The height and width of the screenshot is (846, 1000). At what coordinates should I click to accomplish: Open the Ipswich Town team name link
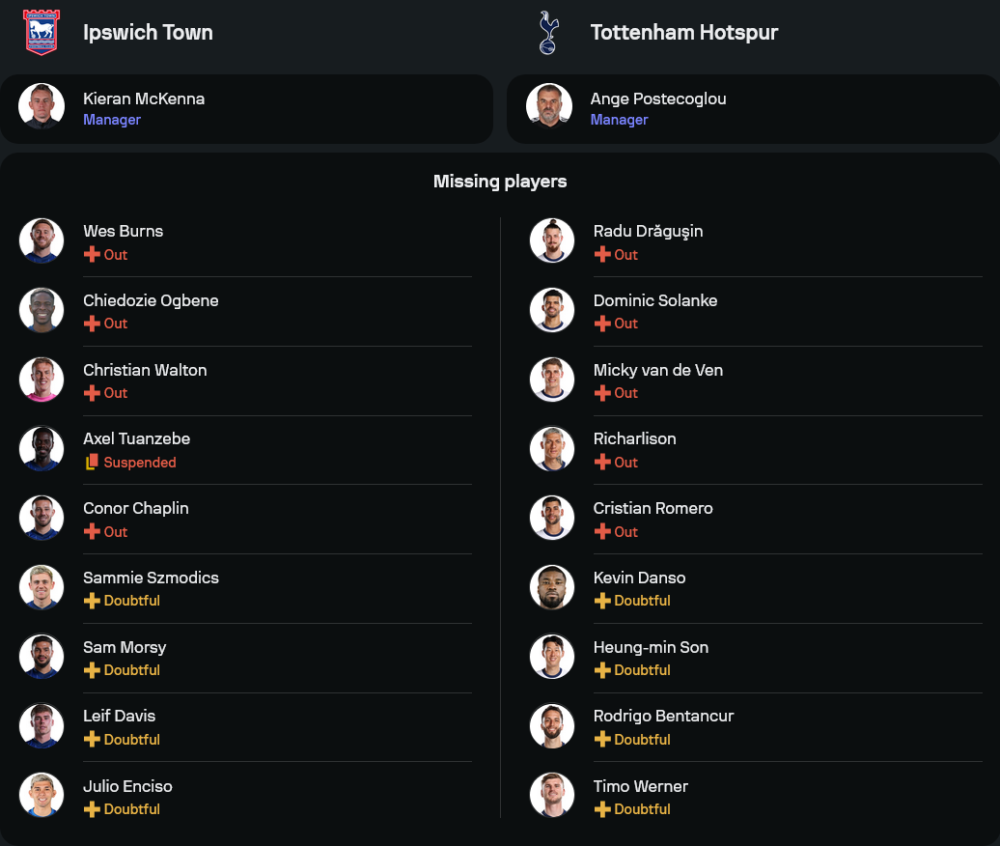(x=148, y=32)
